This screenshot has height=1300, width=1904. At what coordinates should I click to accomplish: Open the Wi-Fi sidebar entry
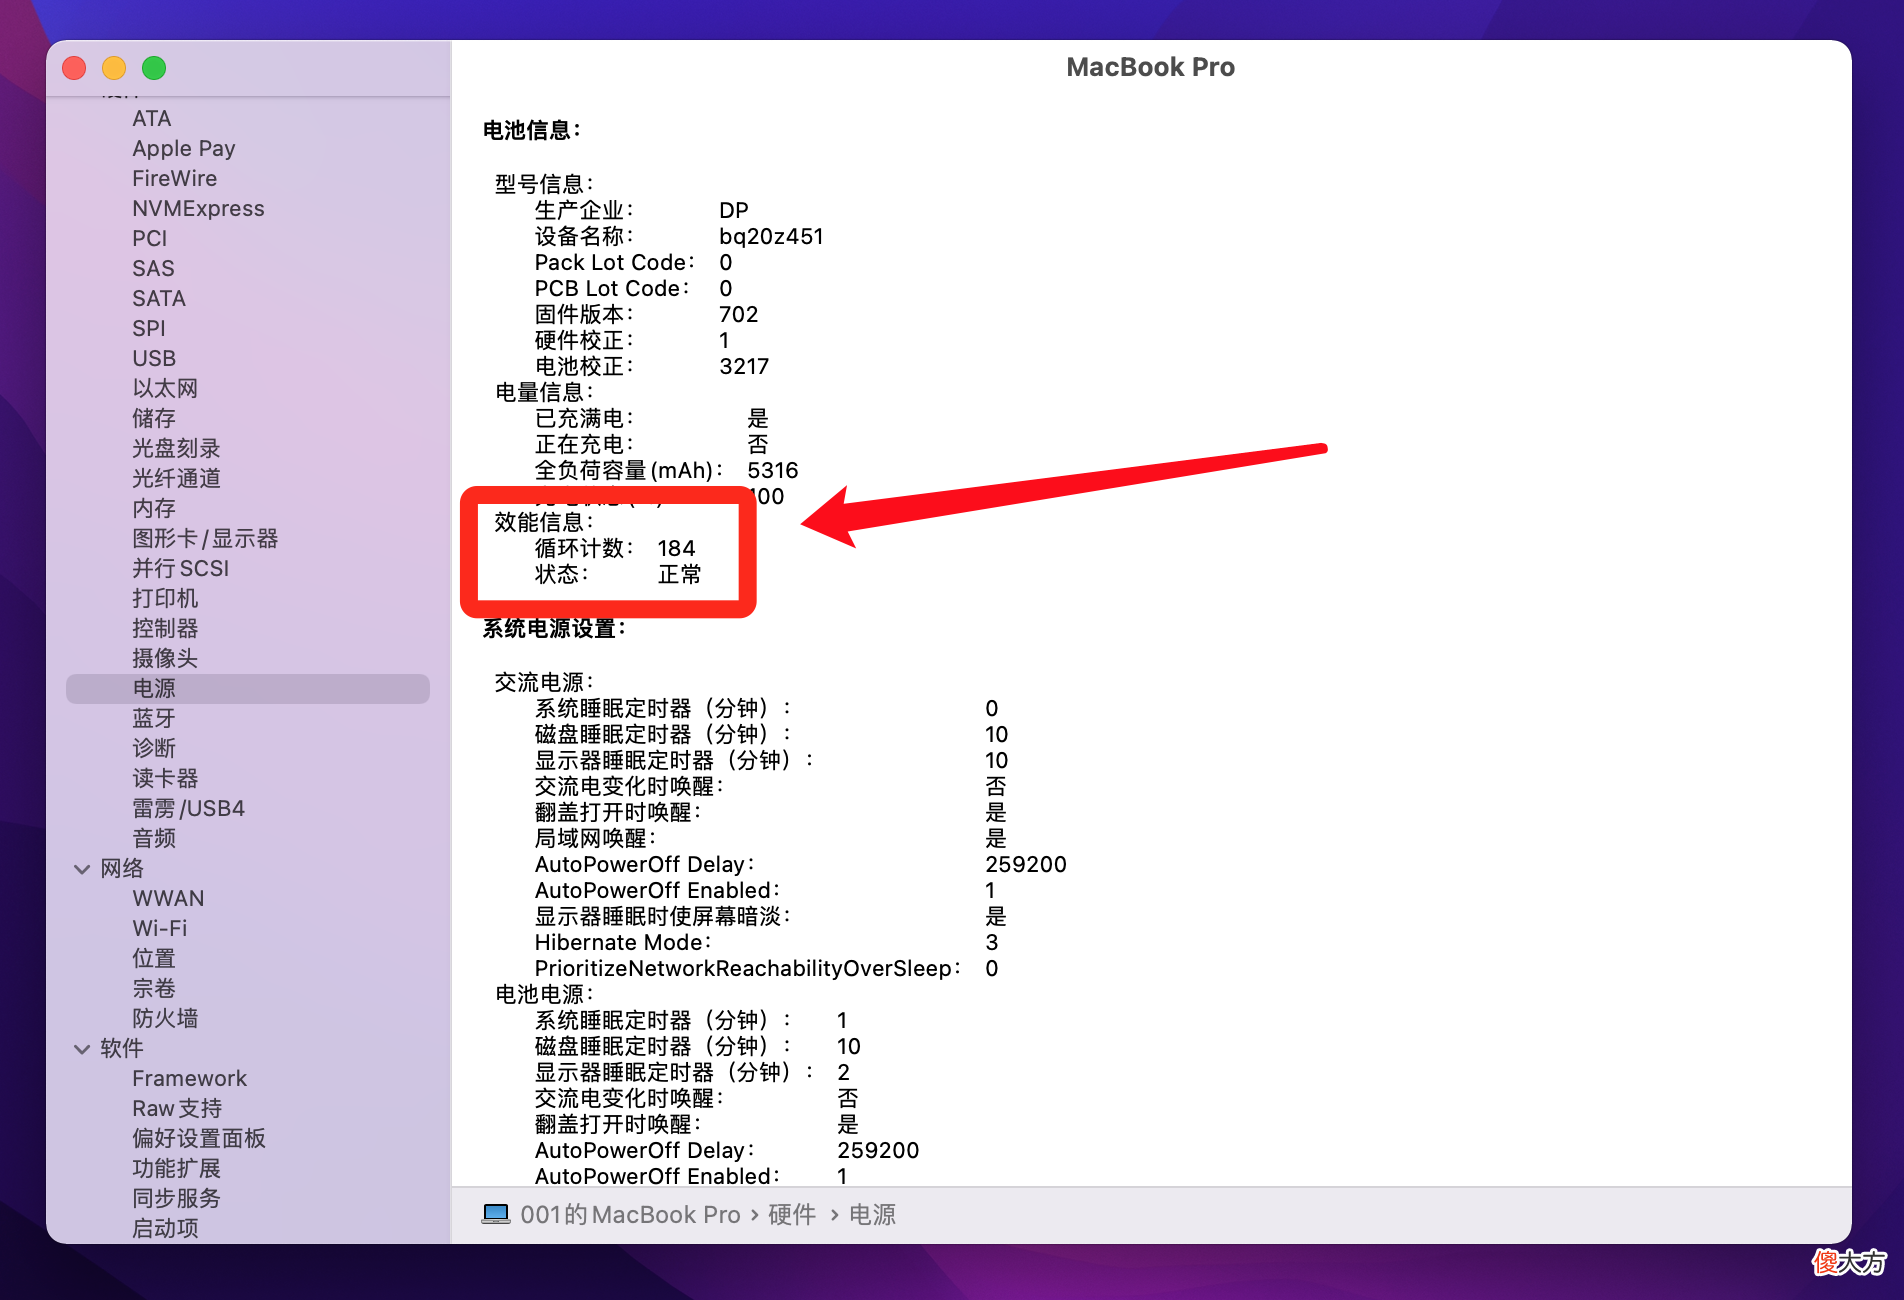tap(160, 928)
